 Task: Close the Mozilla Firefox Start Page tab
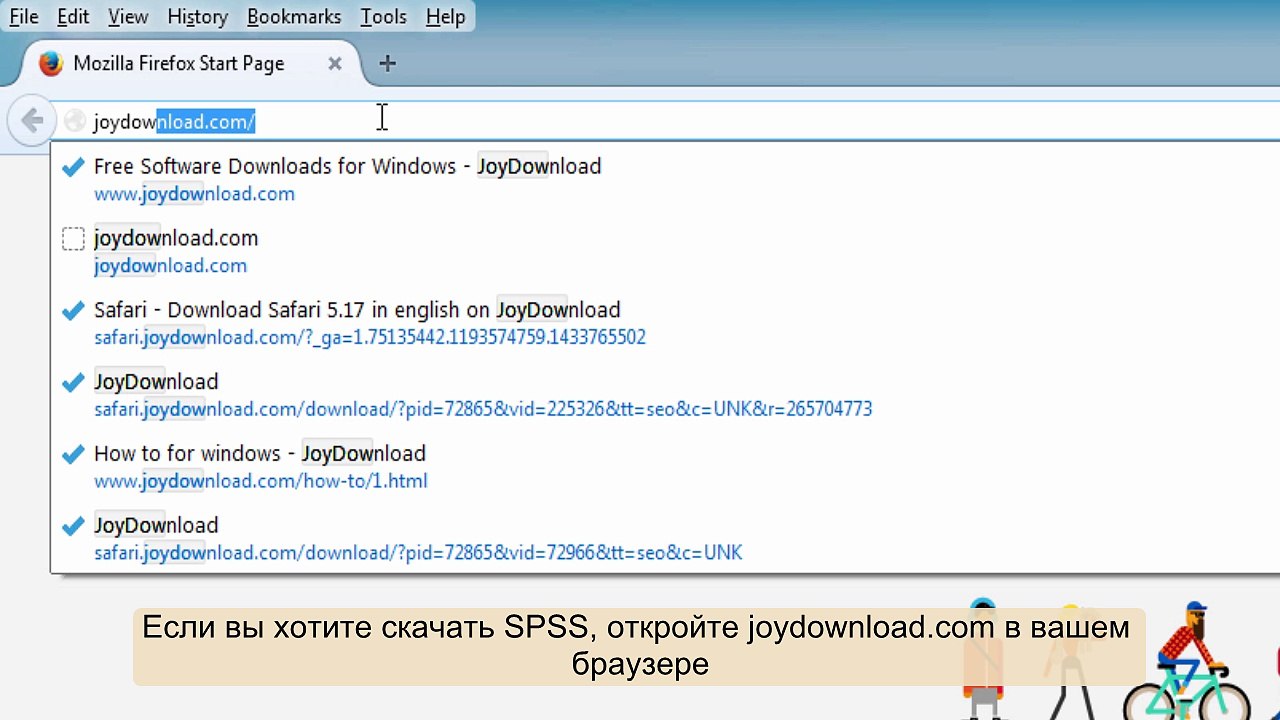tap(335, 64)
